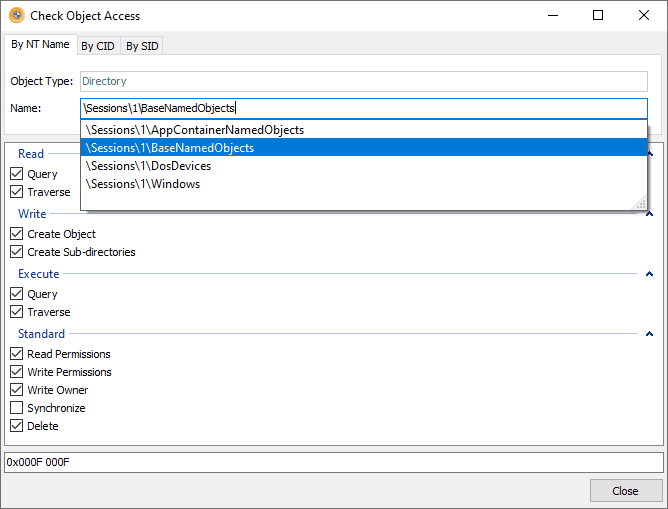Click into the Name text field

(x=400, y=108)
